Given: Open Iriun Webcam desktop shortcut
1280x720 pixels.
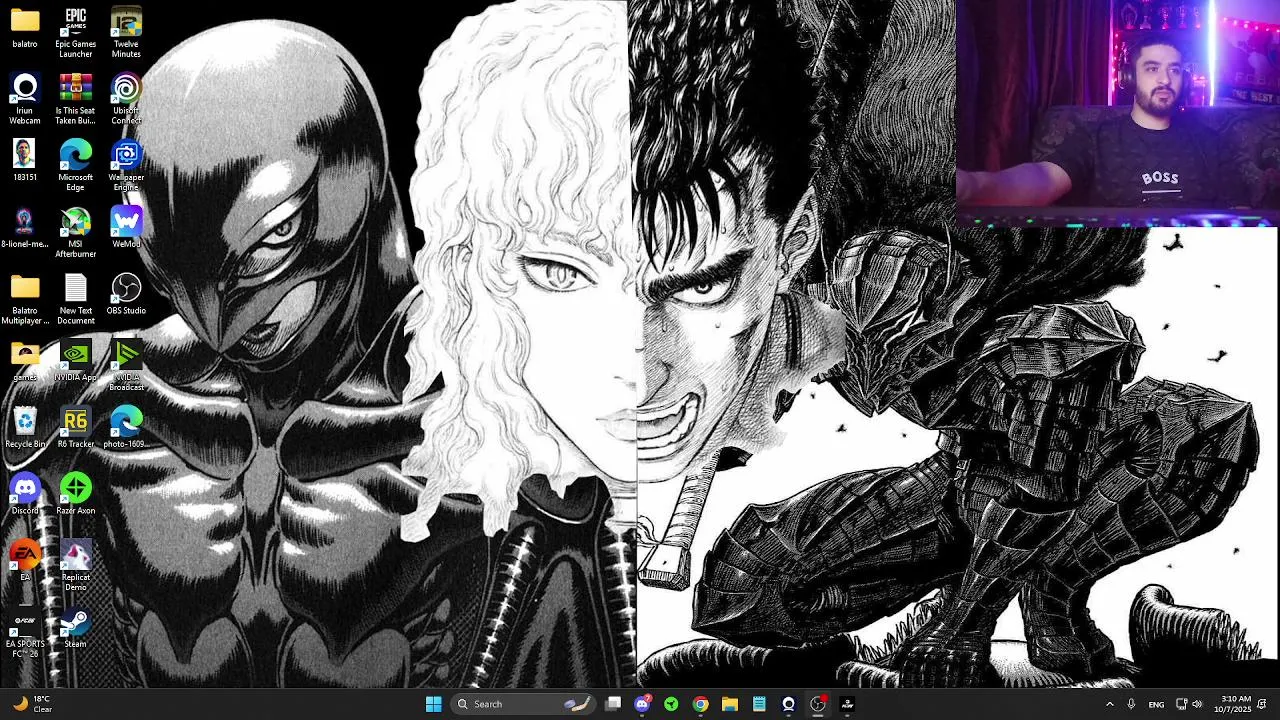Looking at the screenshot, I should [25, 99].
